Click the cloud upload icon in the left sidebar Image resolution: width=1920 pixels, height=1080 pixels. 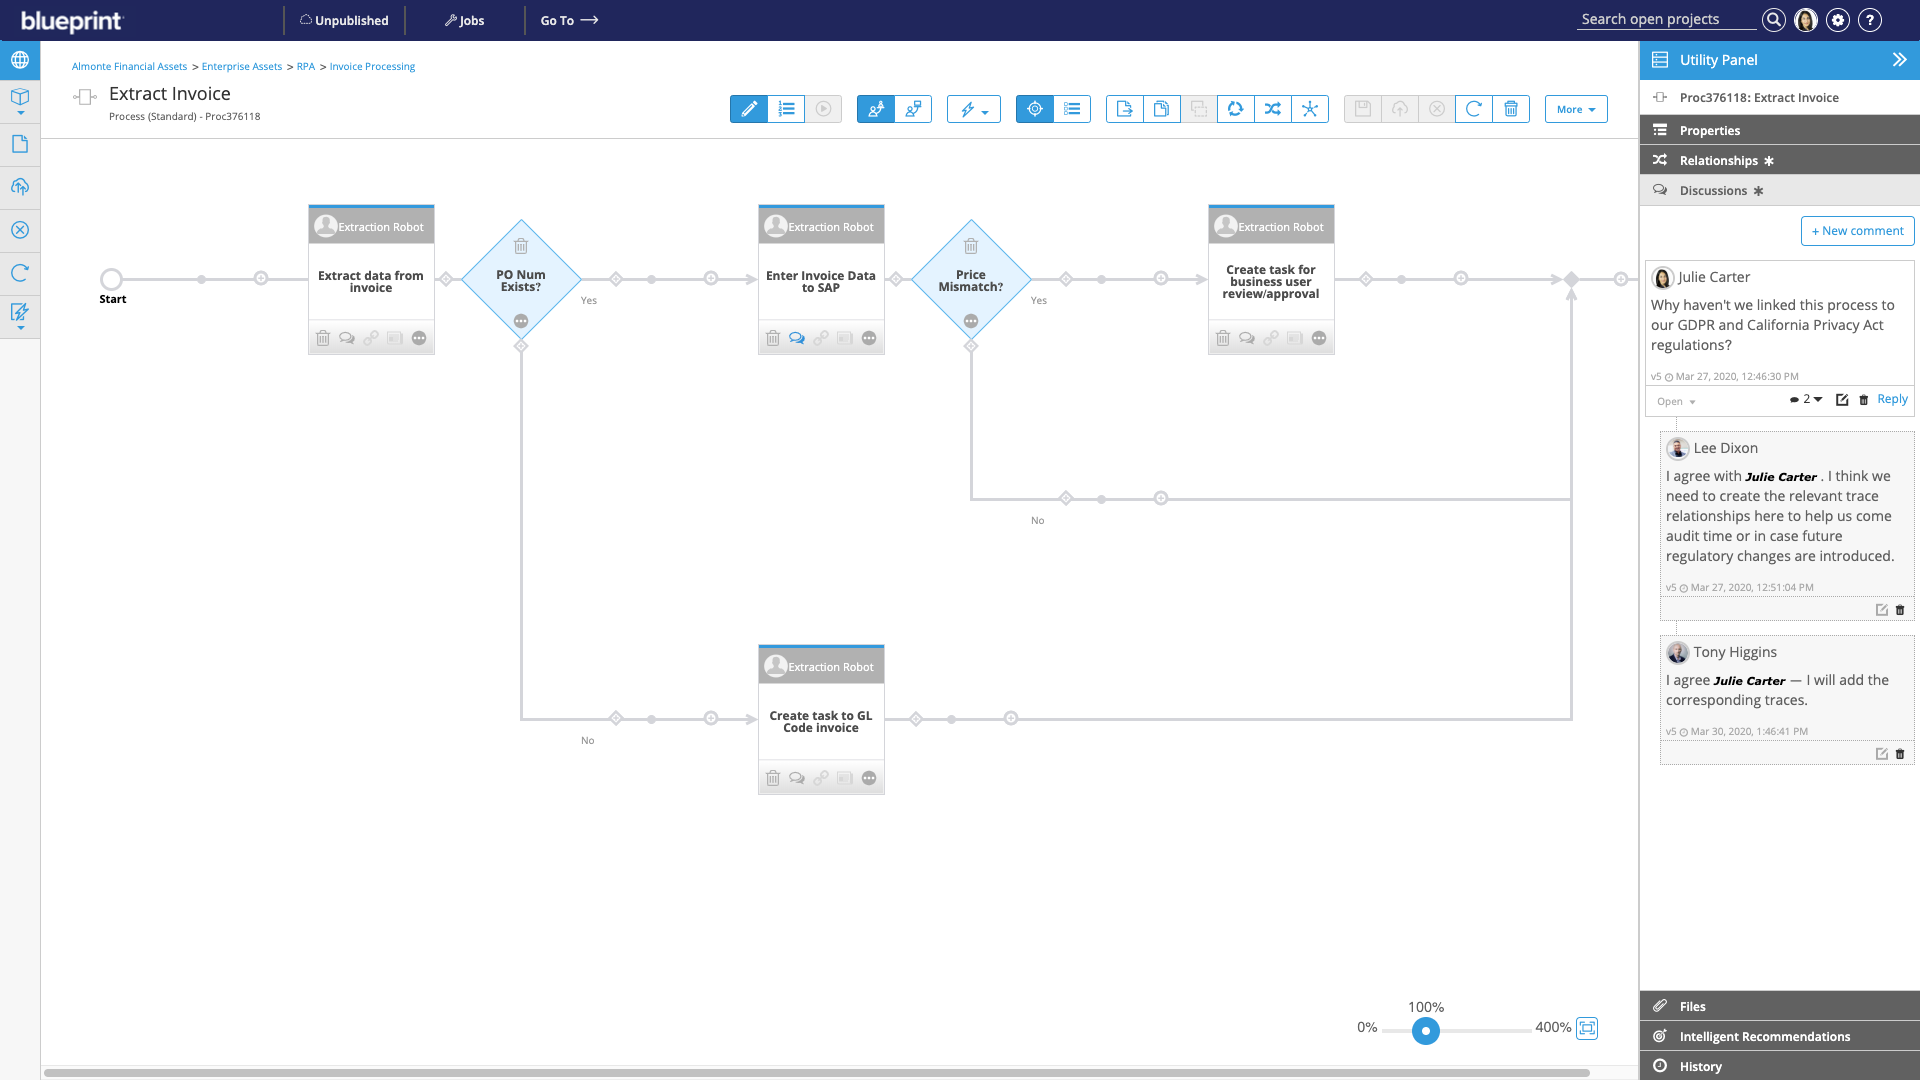(20, 187)
